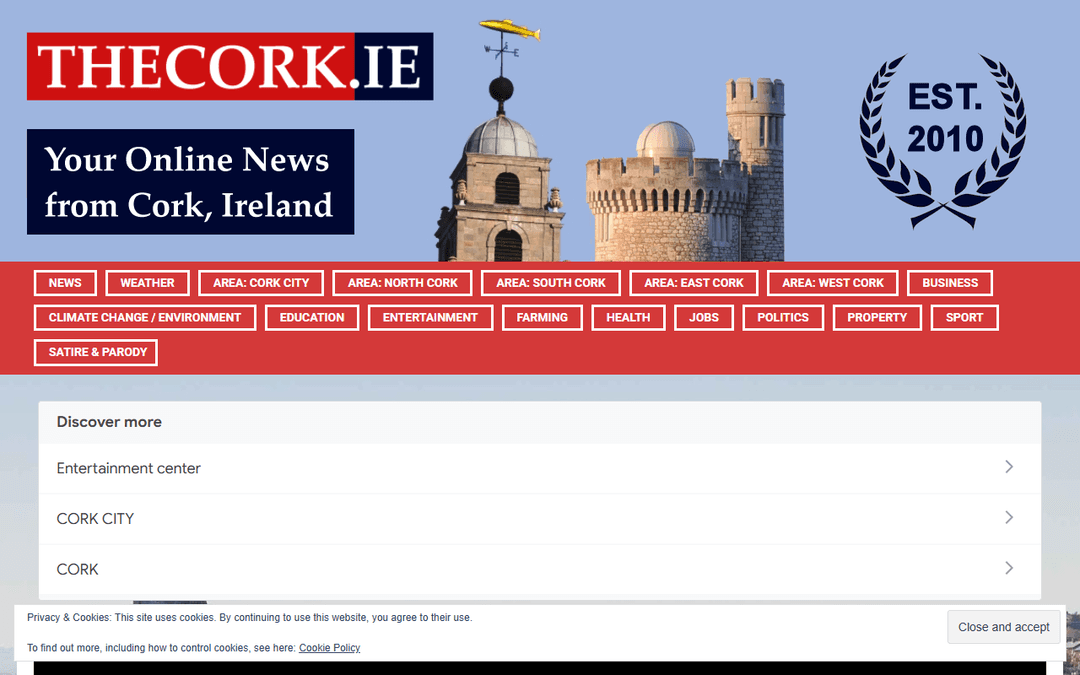Click the Close and accept cookies button
Image resolution: width=1080 pixels, height=675 pixels.
1004,627
